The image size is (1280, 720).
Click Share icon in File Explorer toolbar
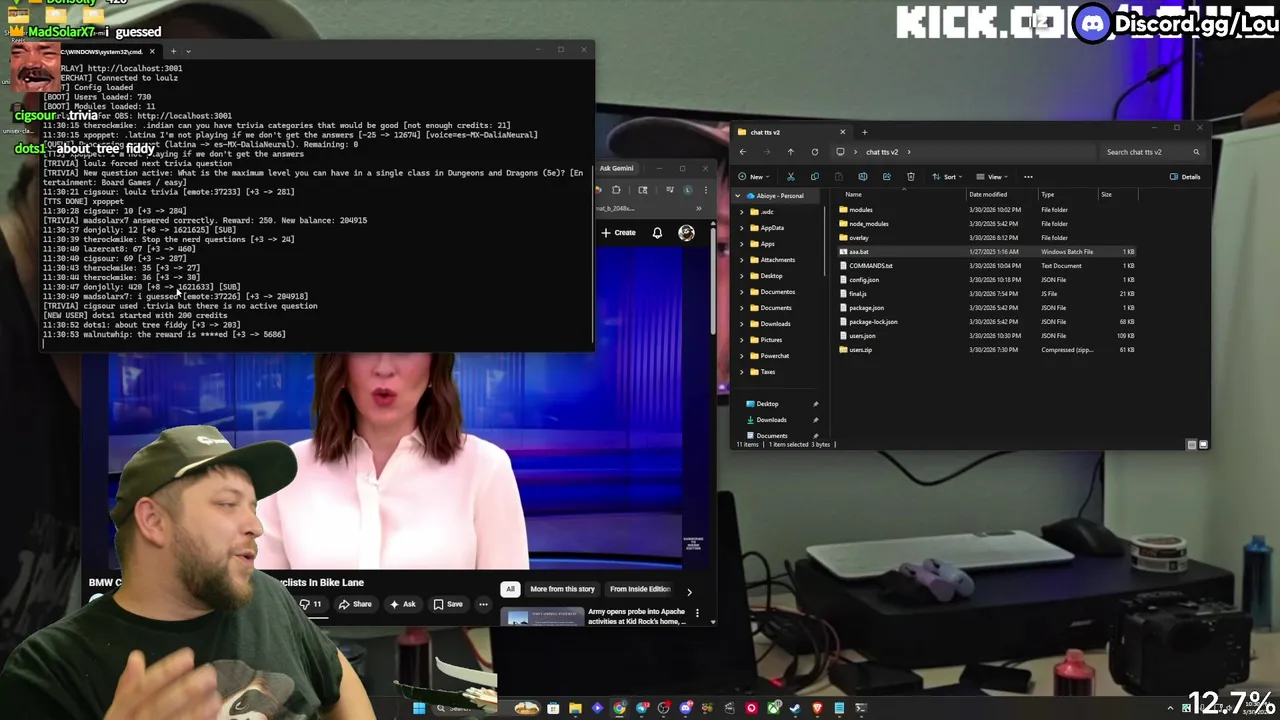(x=886, y=177)
